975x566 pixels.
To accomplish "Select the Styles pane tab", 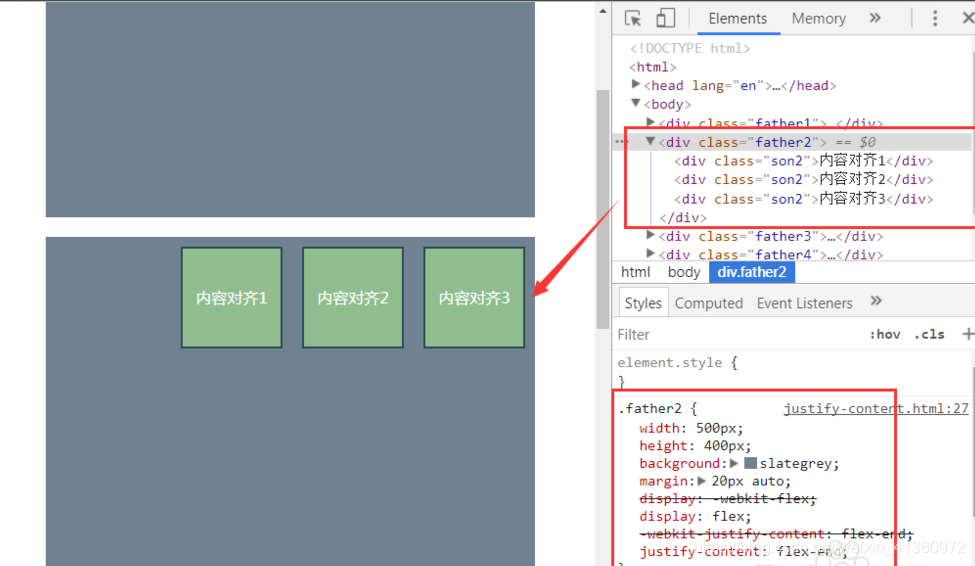I will point(643,303).
